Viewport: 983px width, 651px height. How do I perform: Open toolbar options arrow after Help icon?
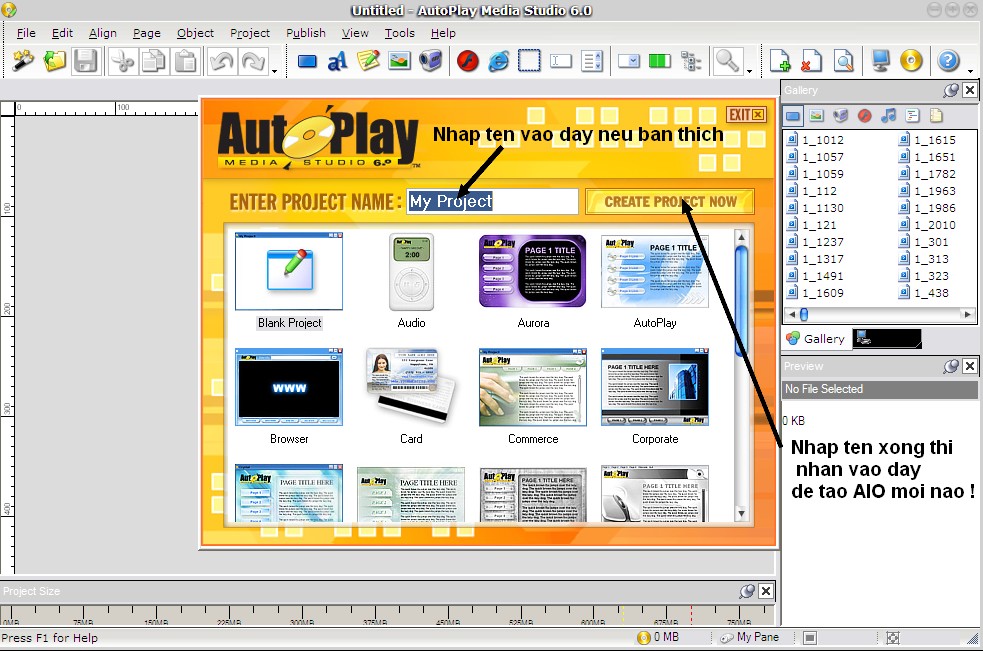click(x=970, y=71)
